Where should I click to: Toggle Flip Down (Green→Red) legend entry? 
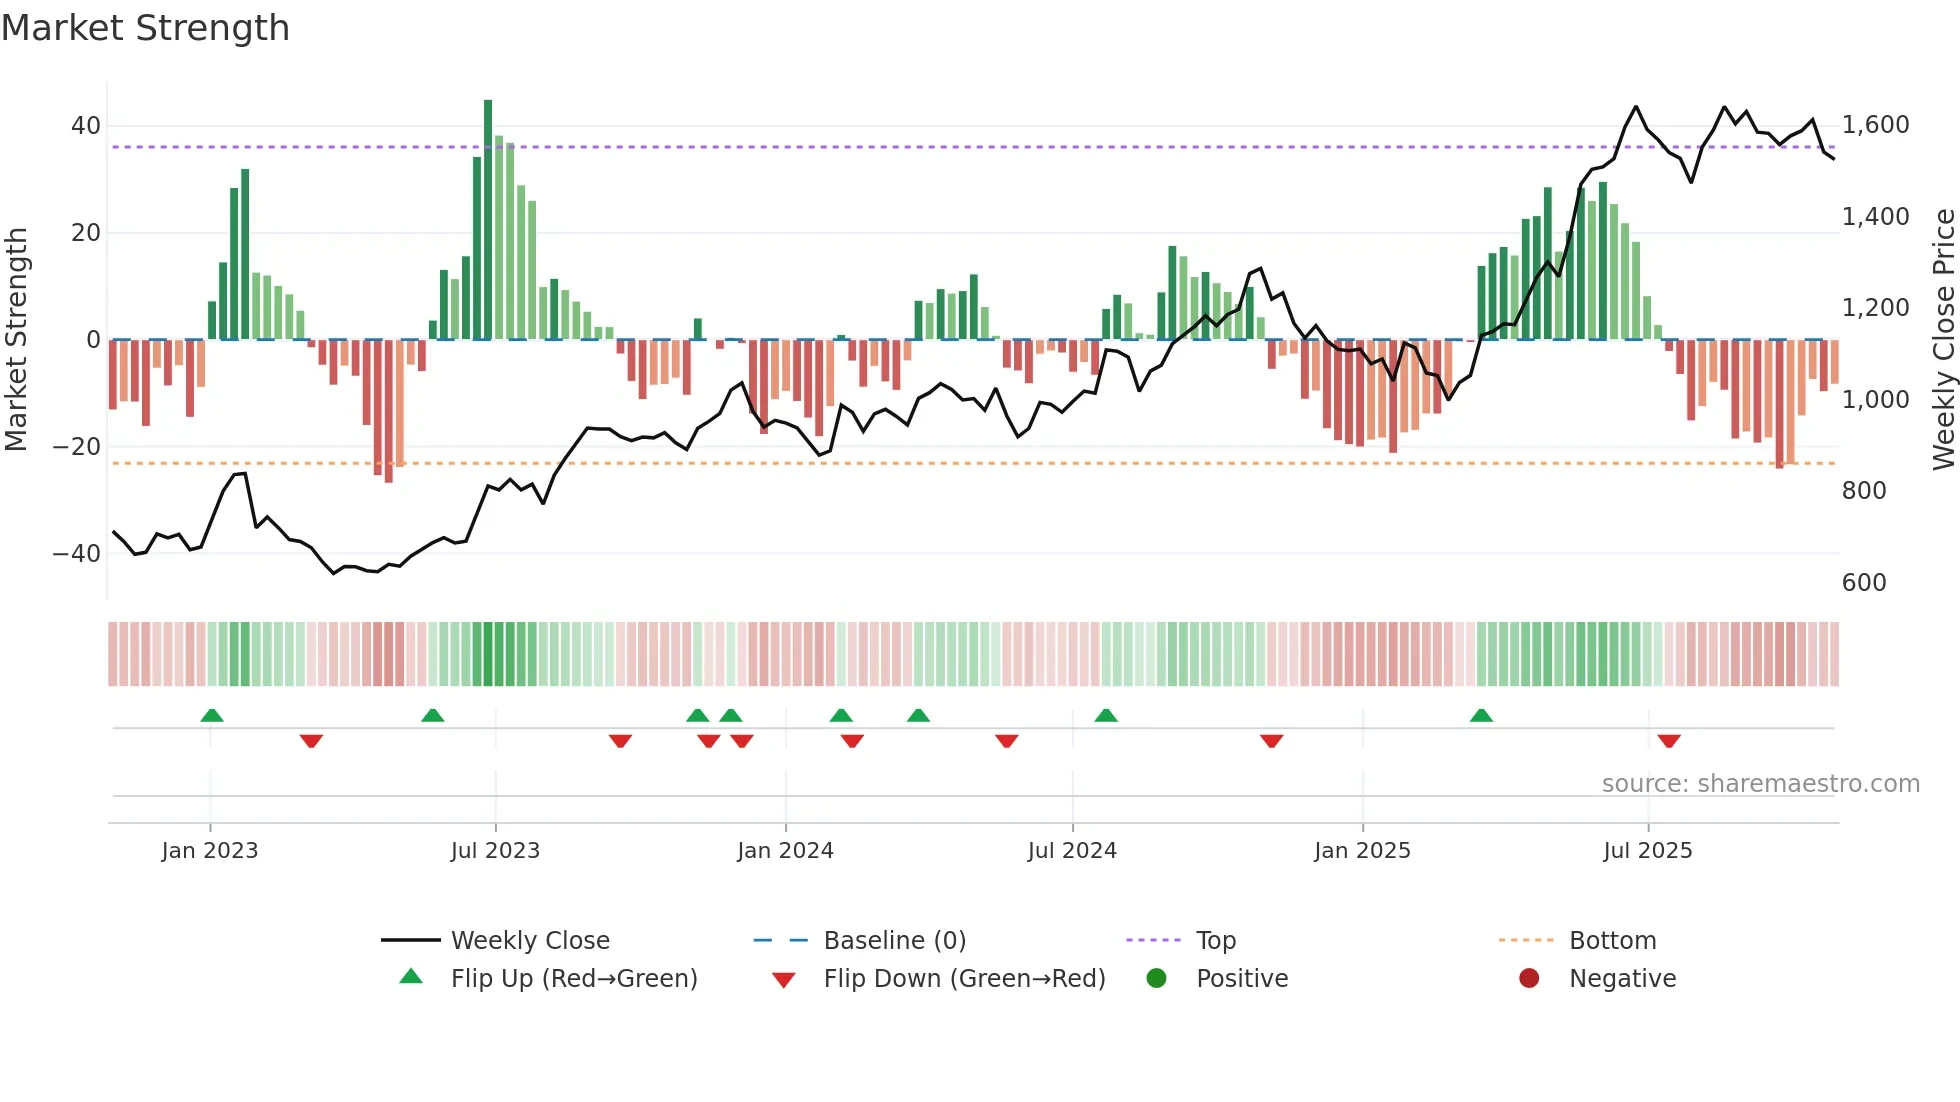[939, 978]
